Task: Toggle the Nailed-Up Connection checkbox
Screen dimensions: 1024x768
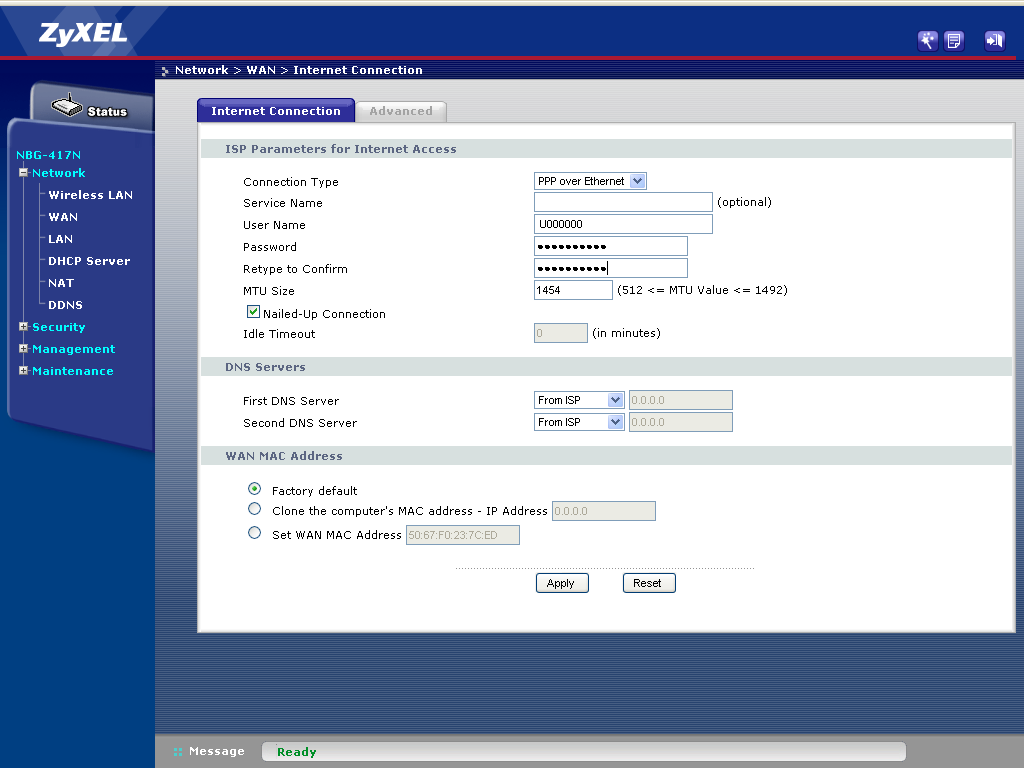Action: [x=253, y=312]
